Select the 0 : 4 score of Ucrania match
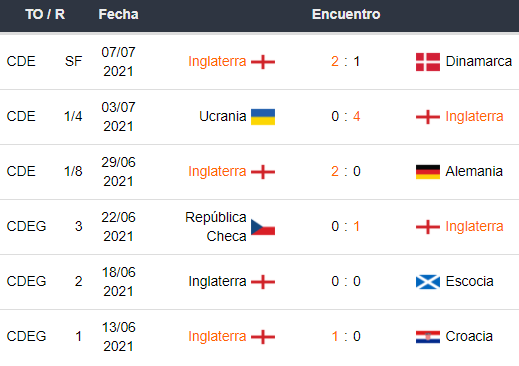 pos(346,116)
